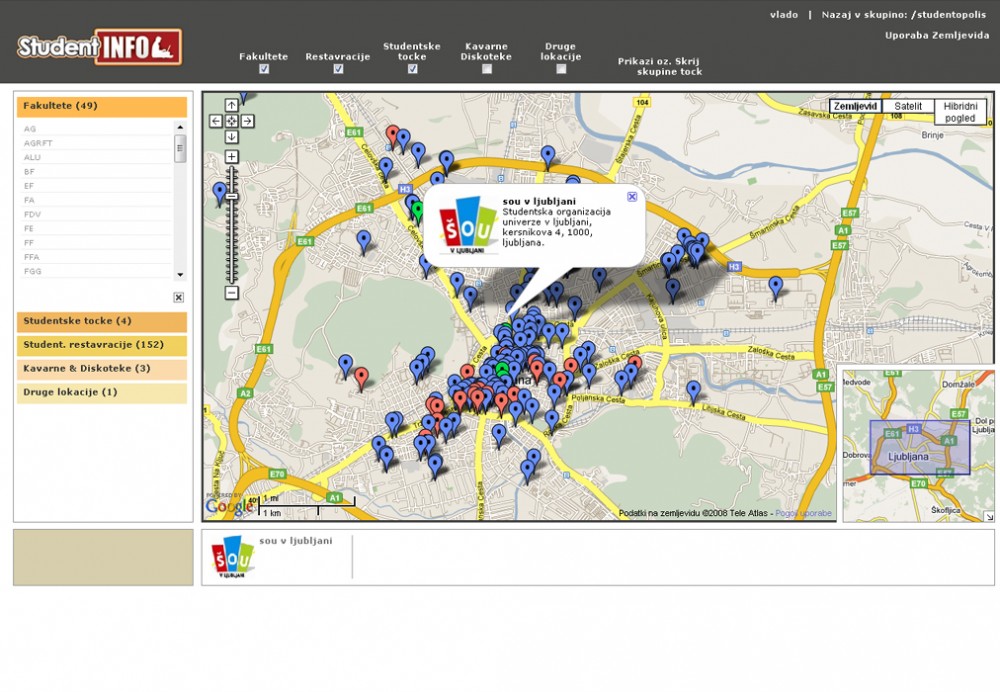This screenshot has height=692, width=1000.
Task: Uncheck the Restavracije checkbox
Action: [338, 70]
